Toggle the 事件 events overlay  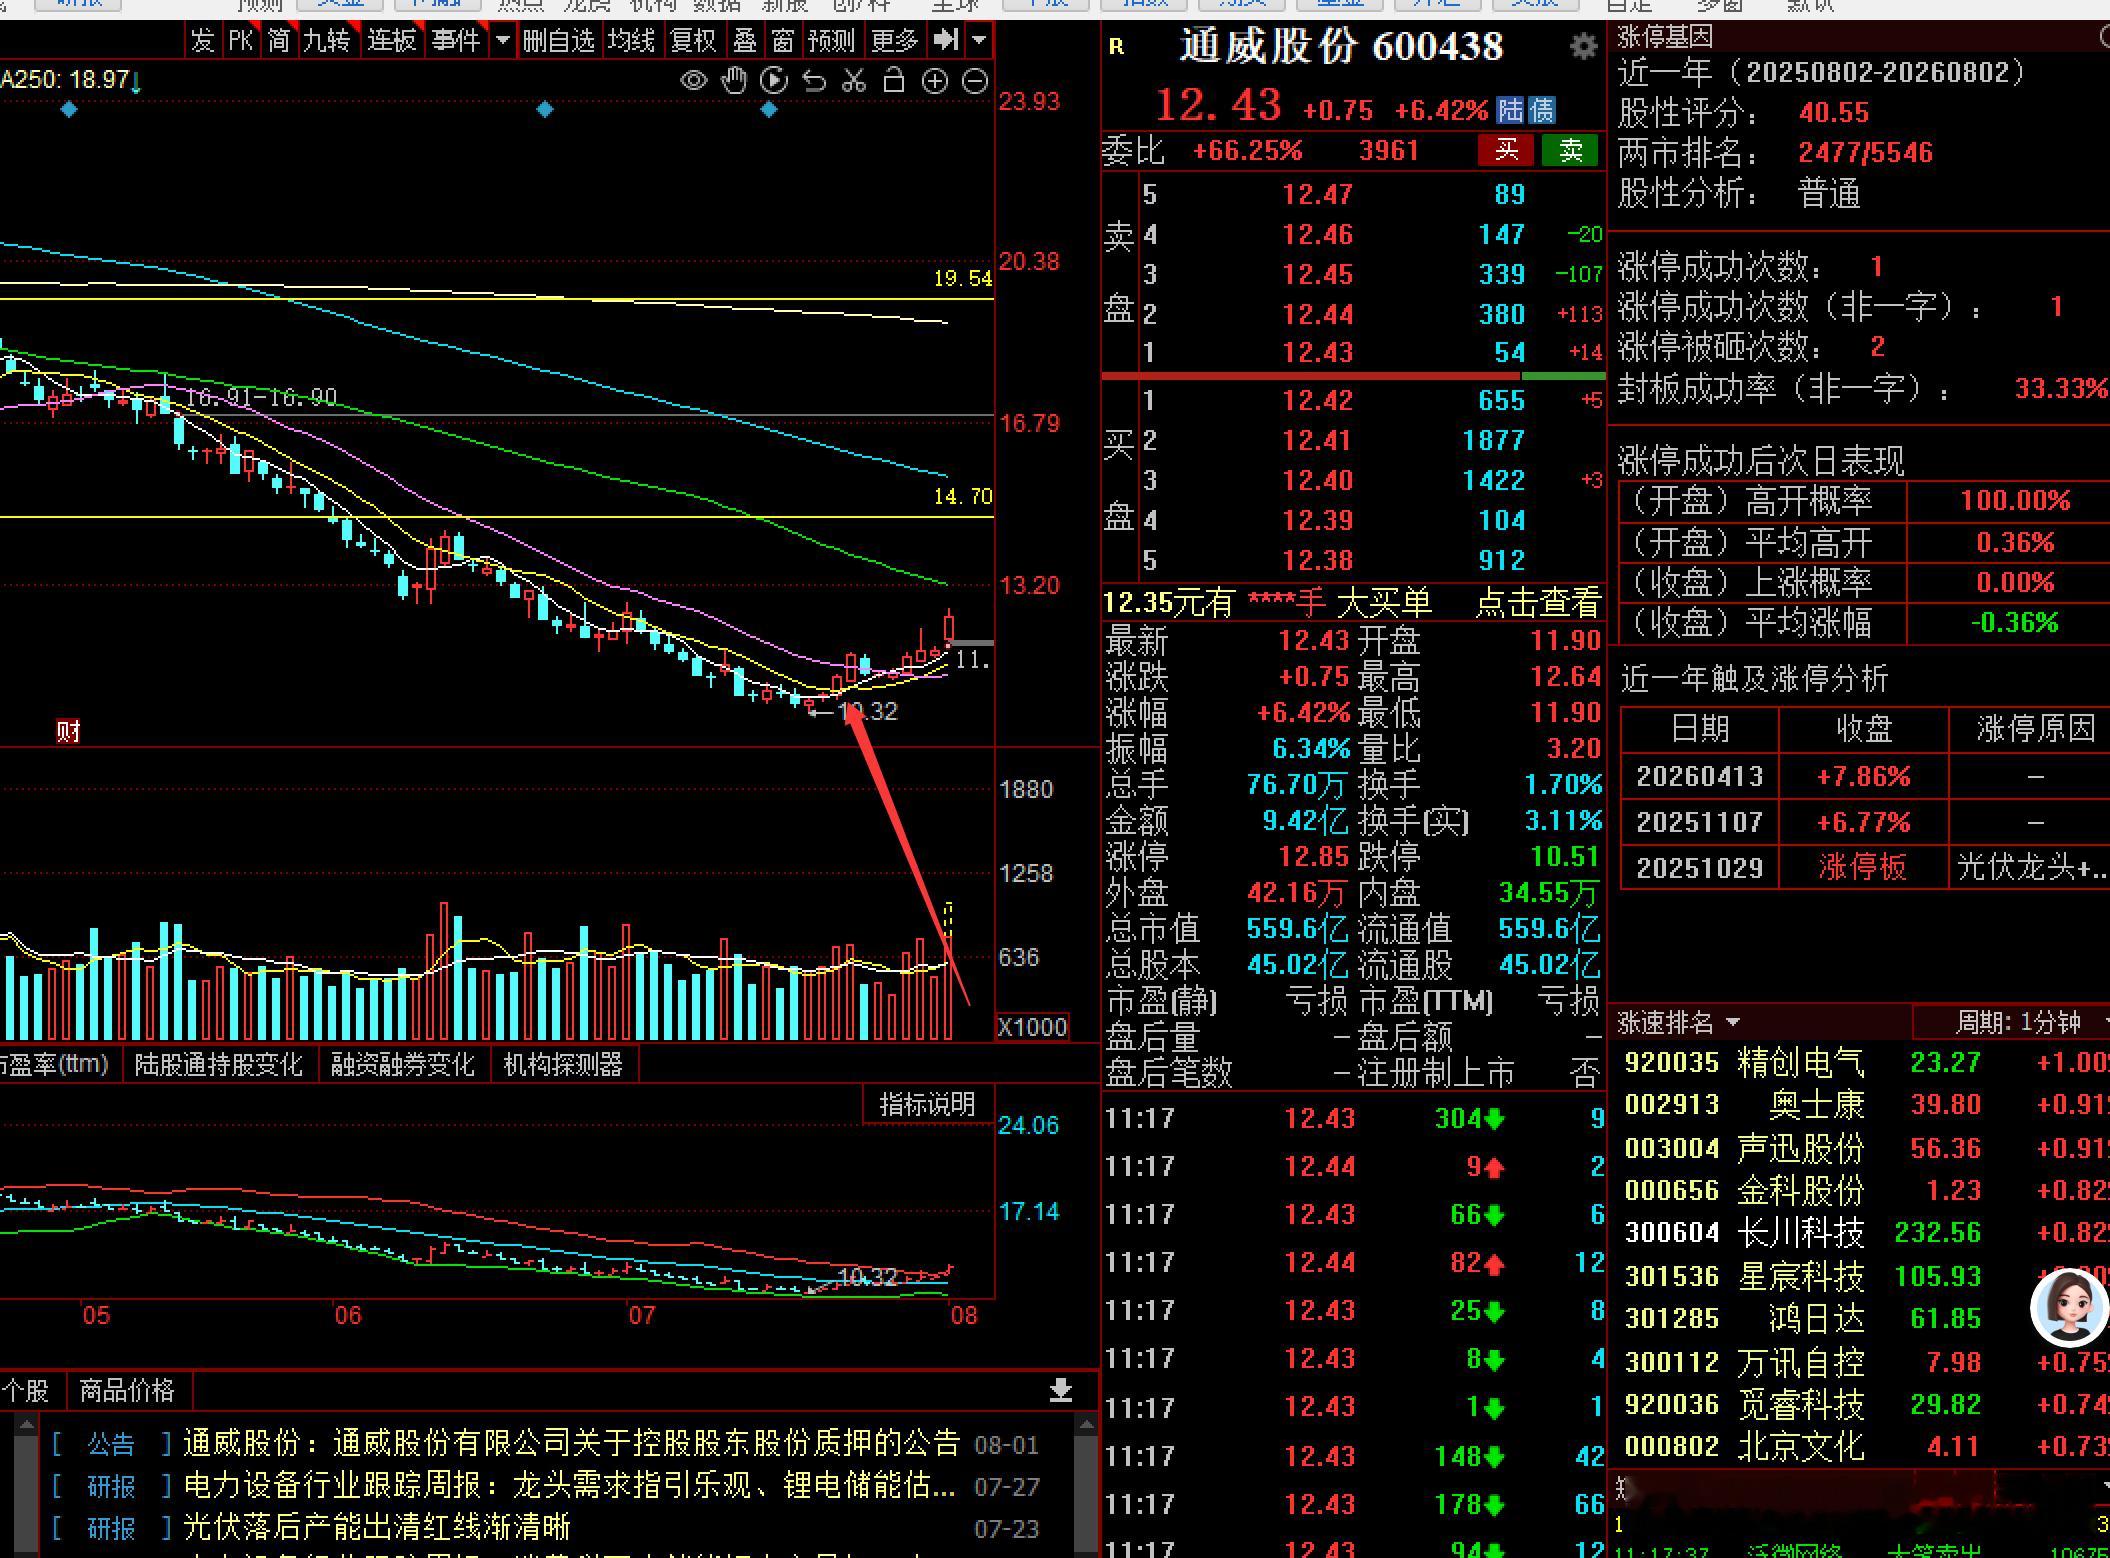click(455, 40)
